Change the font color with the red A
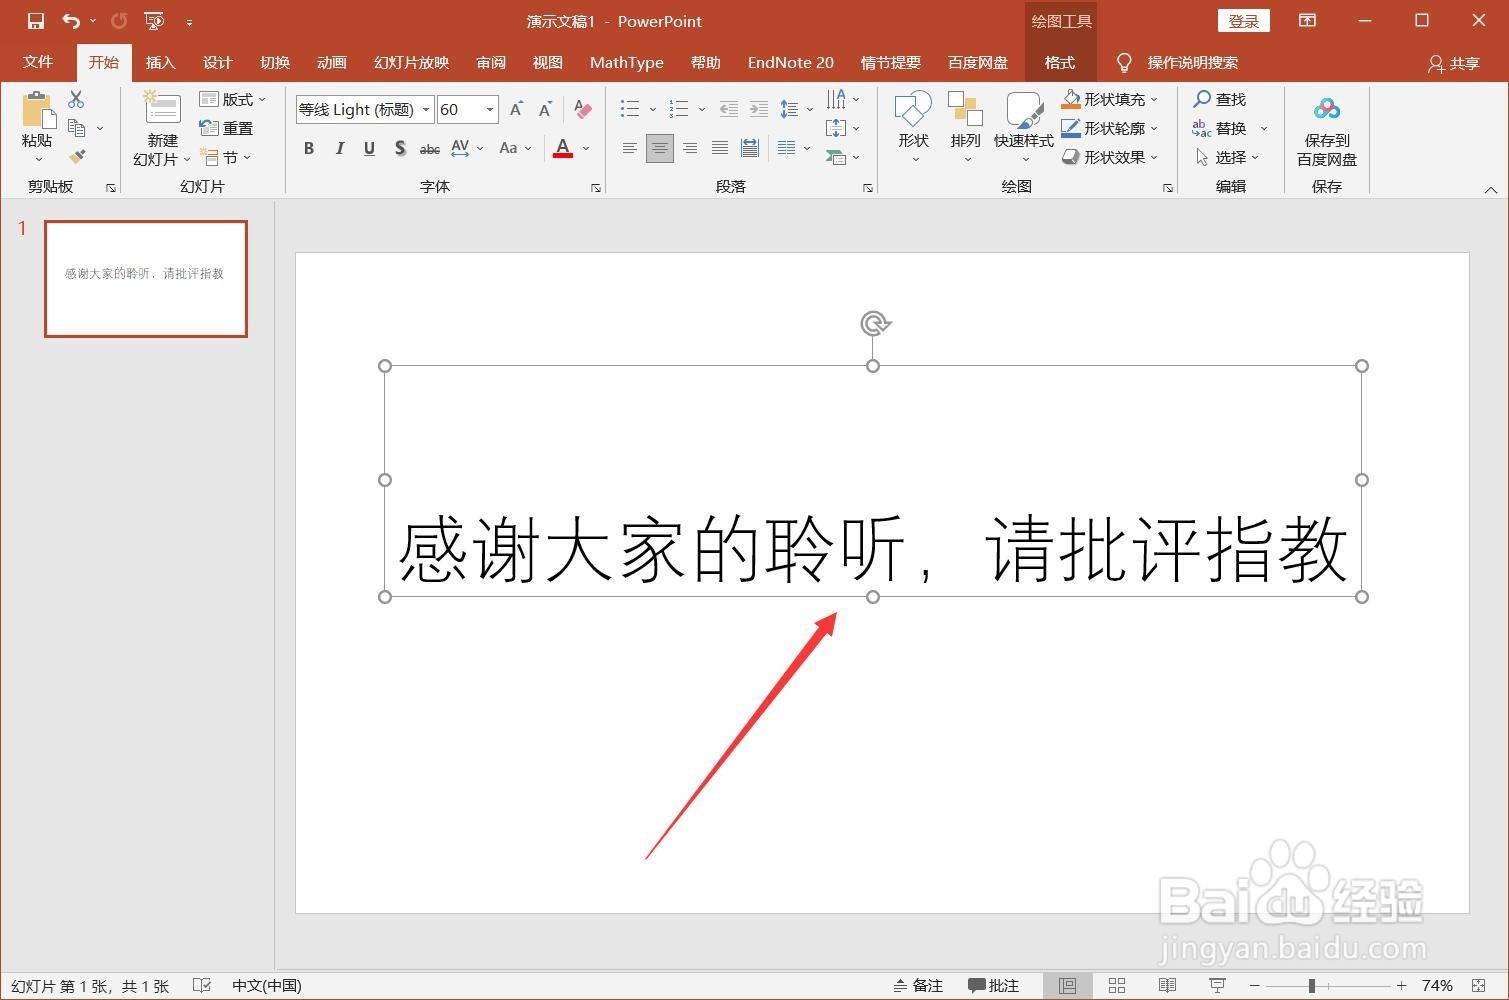Image resolution: width=1509 pixels, height=1000 pixels. pos(563,148)
